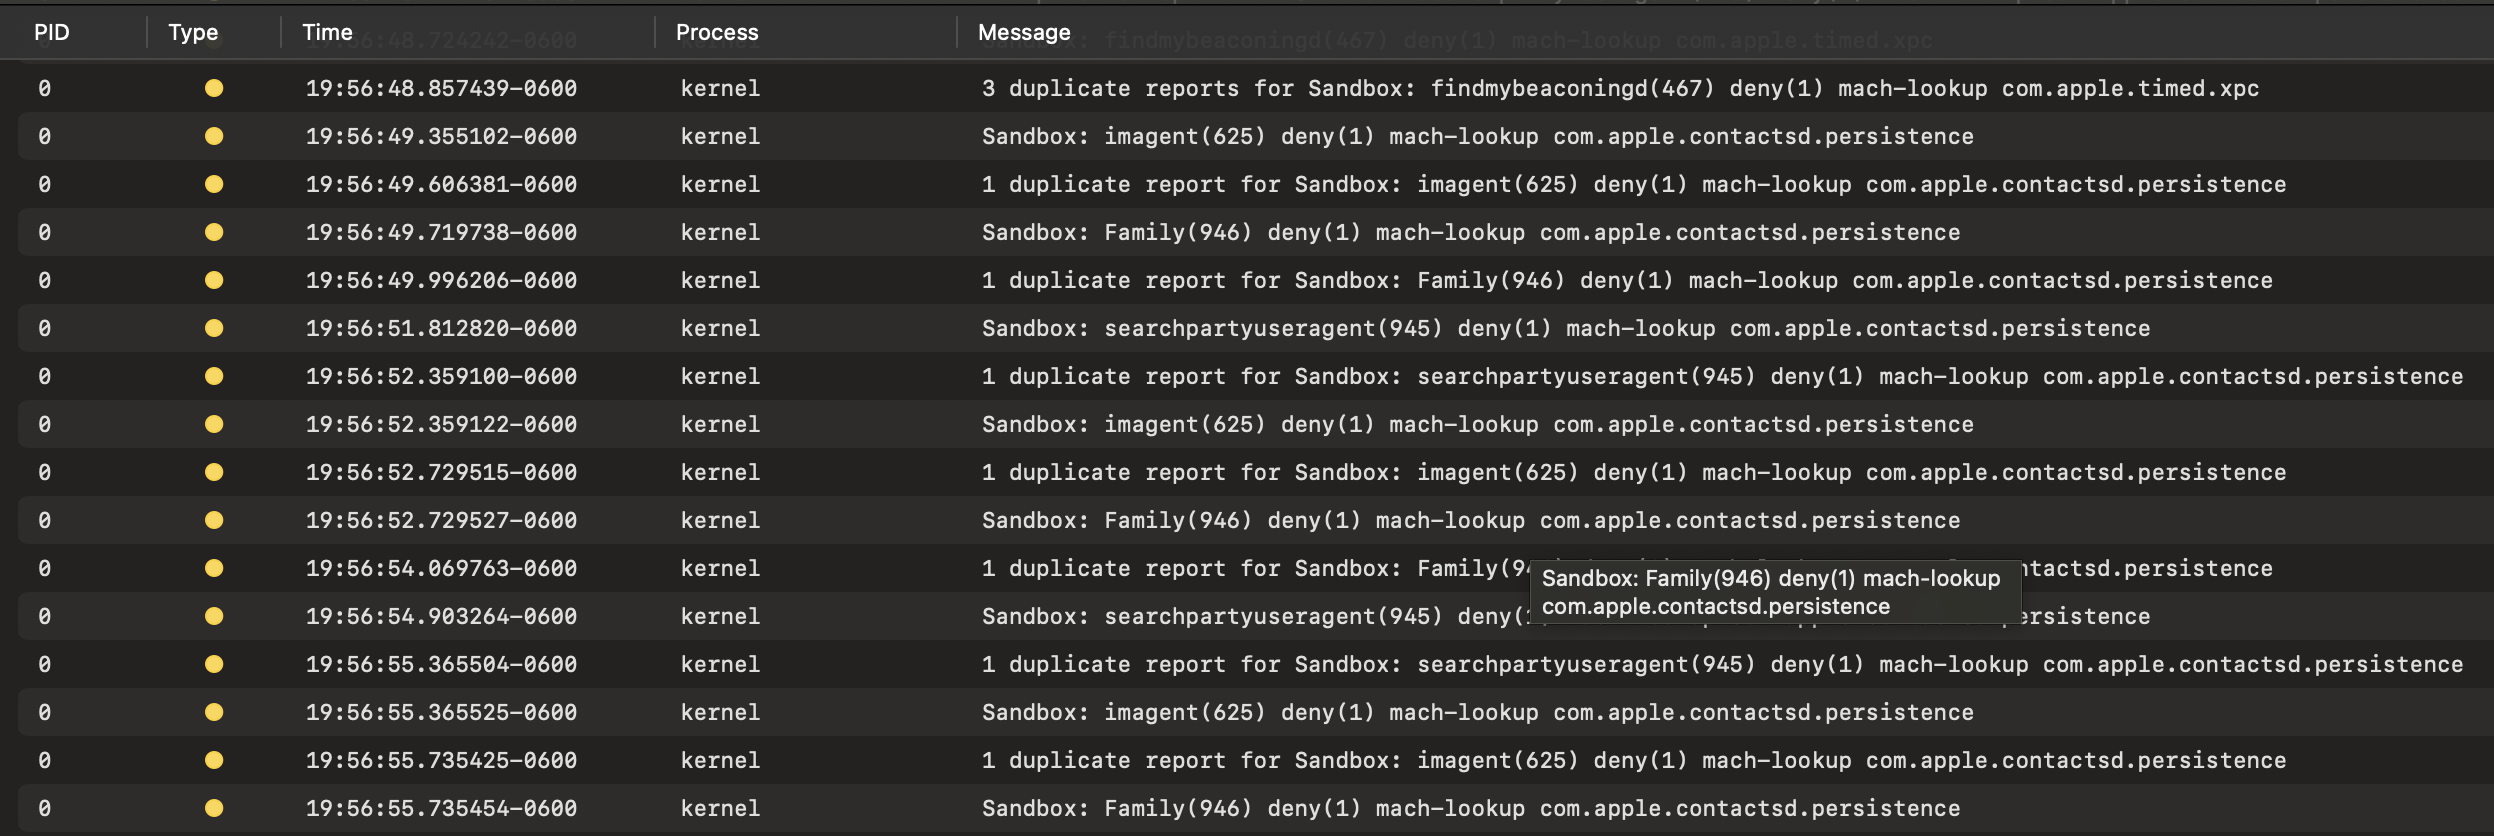Sort entries by the Time column header
Screen dimensions: 2494x836
(x=328, y=33)
